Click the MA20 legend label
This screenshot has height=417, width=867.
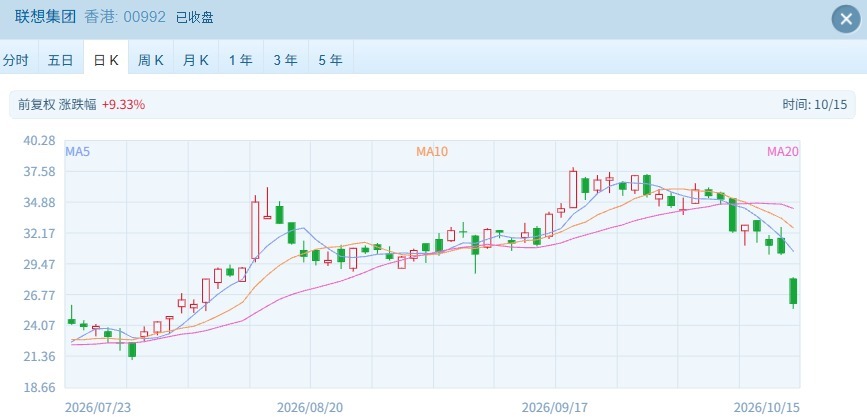coord(782,152)
